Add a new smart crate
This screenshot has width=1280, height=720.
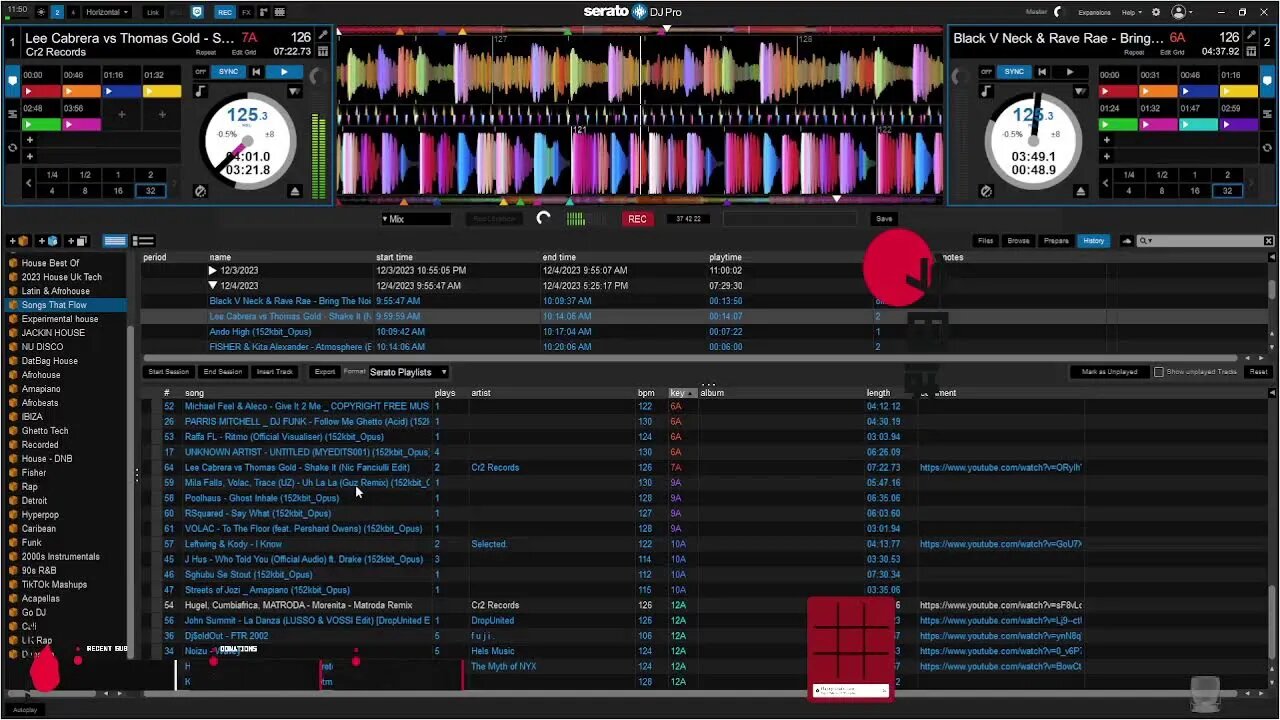[48, 241]
